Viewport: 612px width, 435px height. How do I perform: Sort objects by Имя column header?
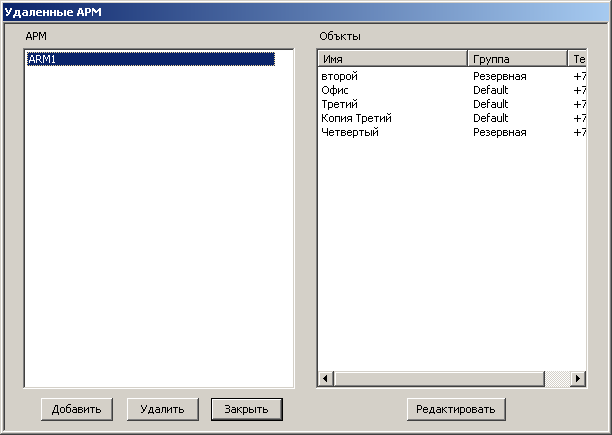393,59
